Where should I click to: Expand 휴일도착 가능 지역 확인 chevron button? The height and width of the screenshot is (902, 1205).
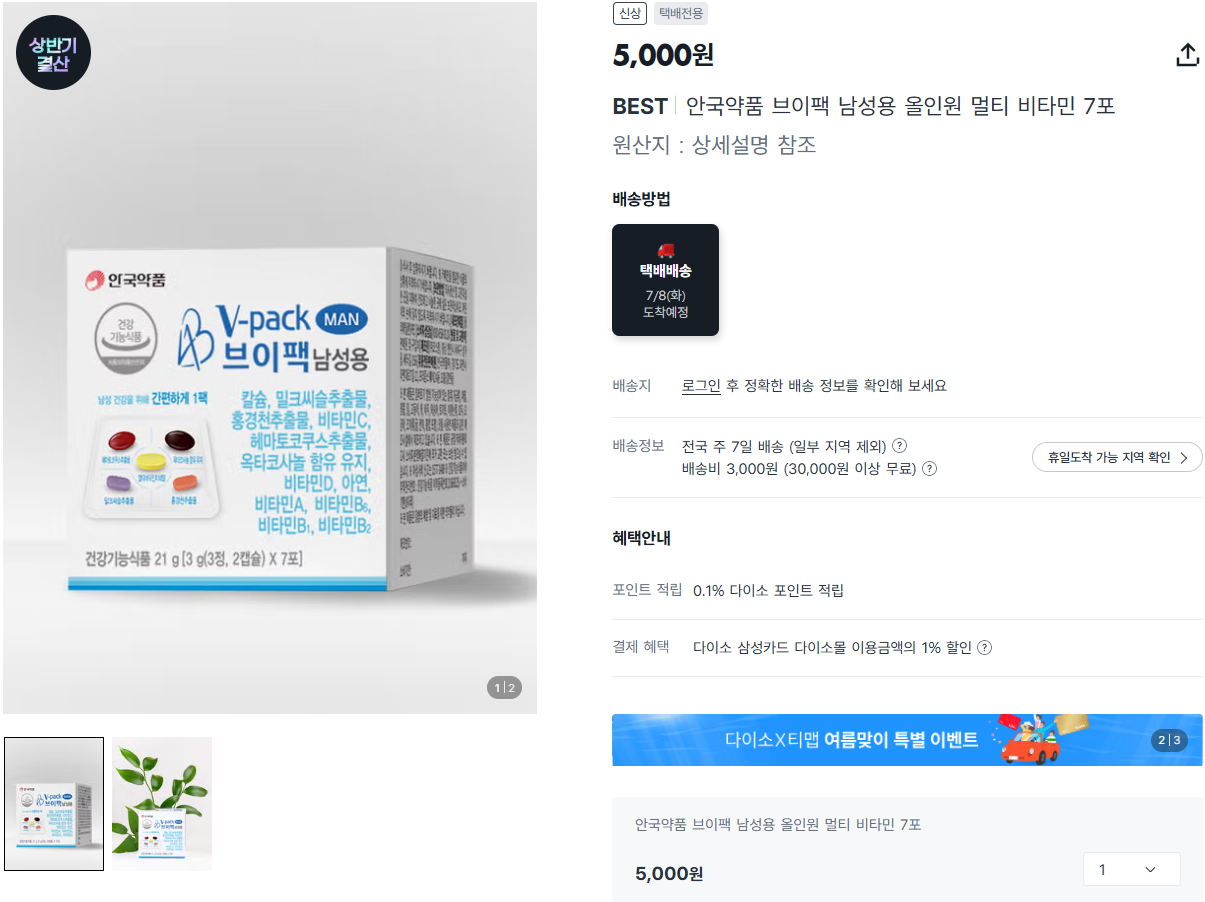point(1117,457)
